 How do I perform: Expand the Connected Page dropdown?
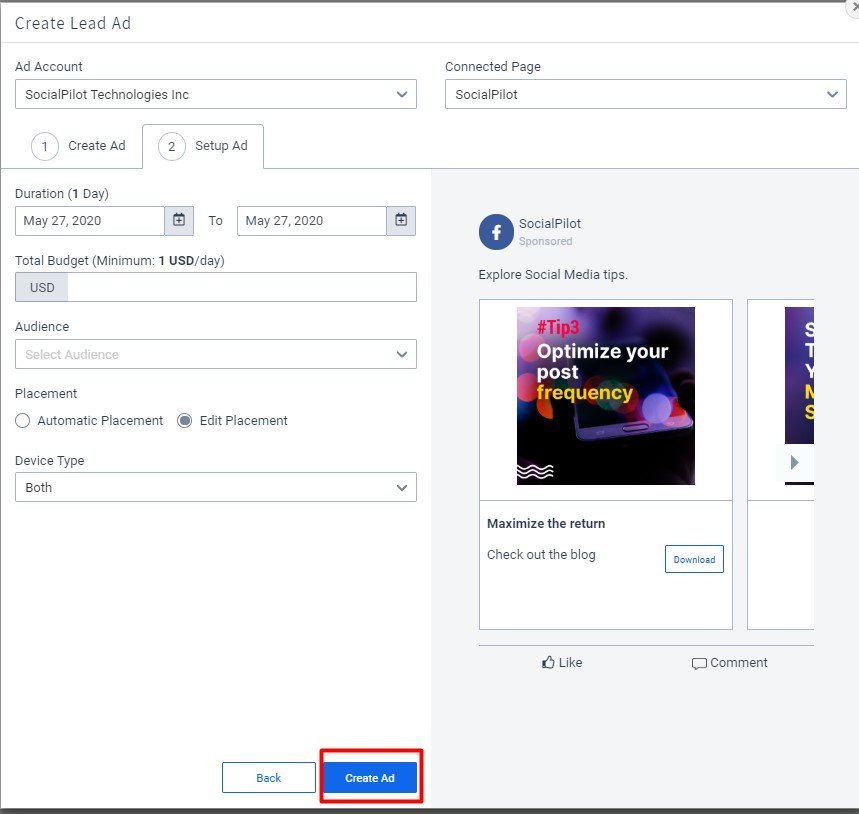pos(645,94)
